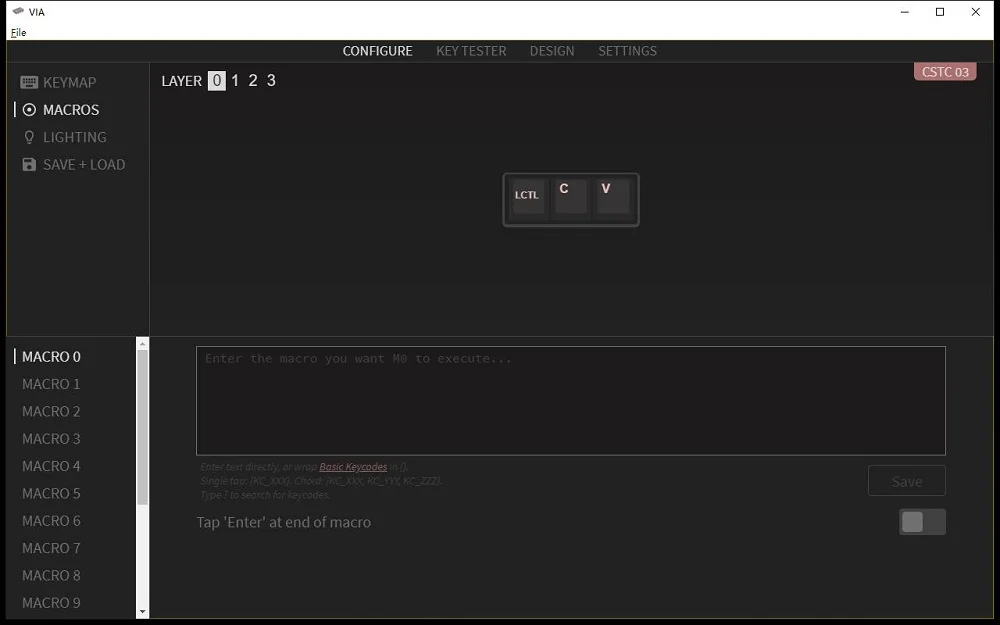Select MACRO 5 from the macro list

[51, 493]
